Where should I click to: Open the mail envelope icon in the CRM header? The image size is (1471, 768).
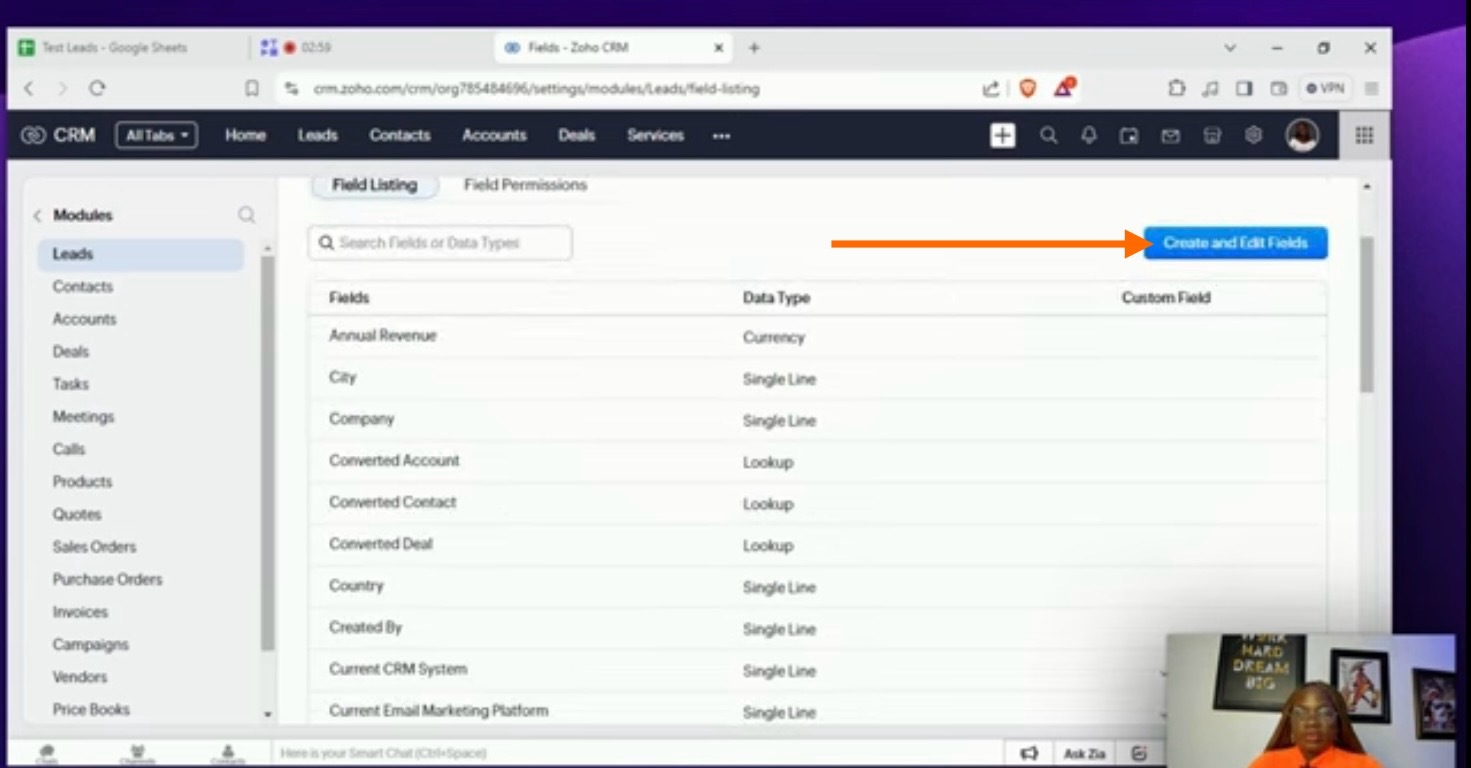[1170, 136]
